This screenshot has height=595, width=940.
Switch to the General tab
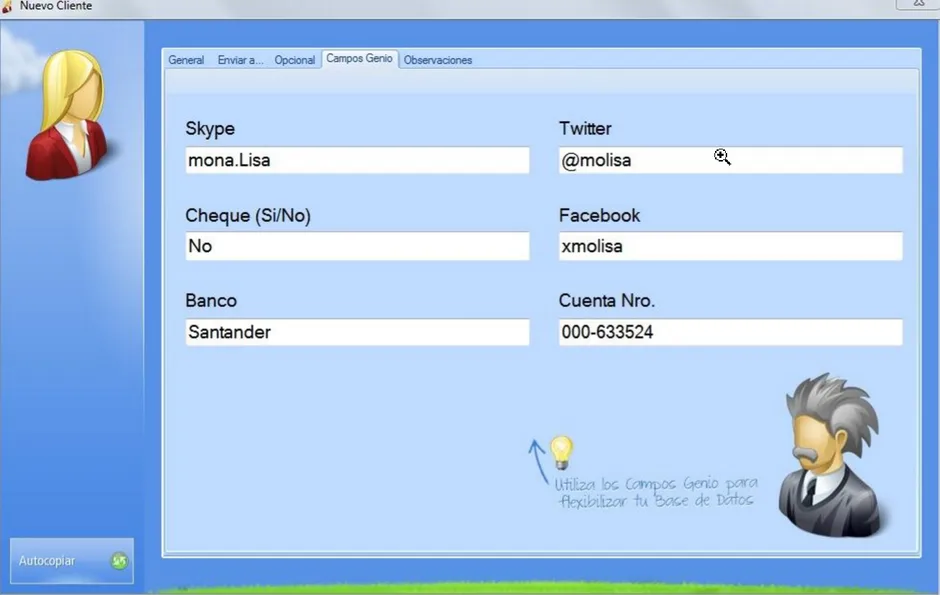click(x=186, y=60)
